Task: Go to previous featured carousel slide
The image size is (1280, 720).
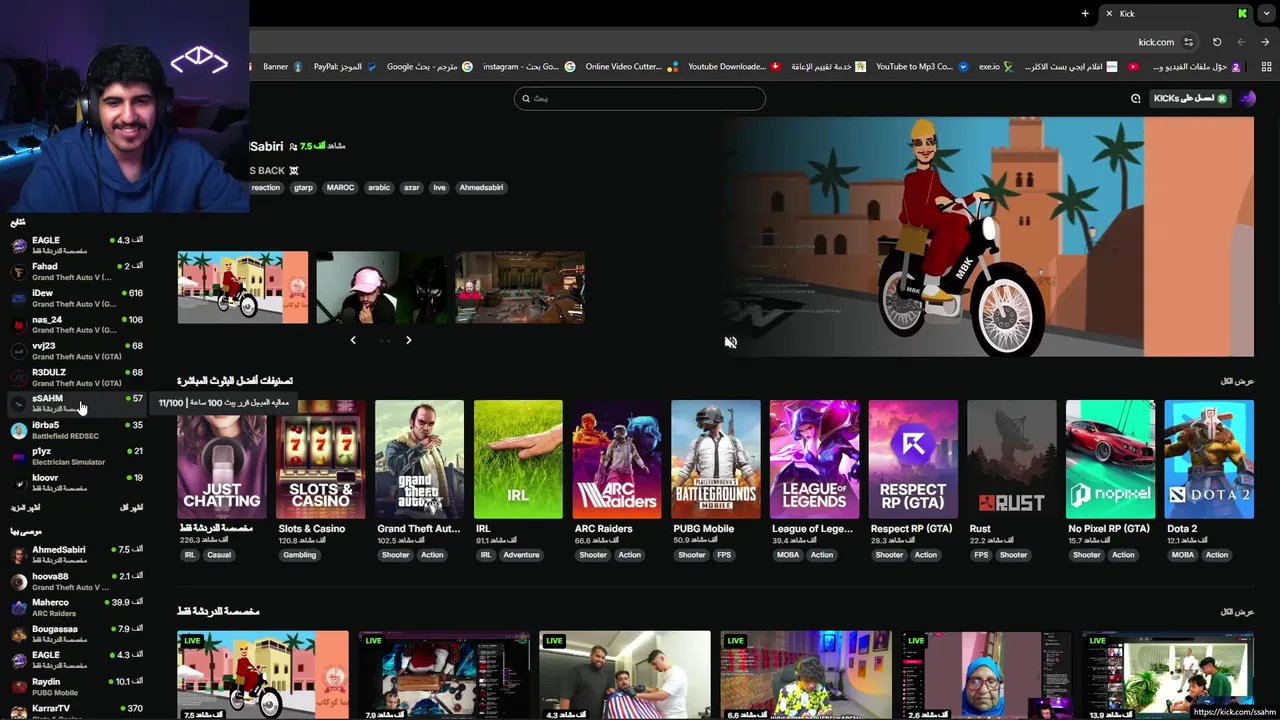Action: tap(353, 340)
